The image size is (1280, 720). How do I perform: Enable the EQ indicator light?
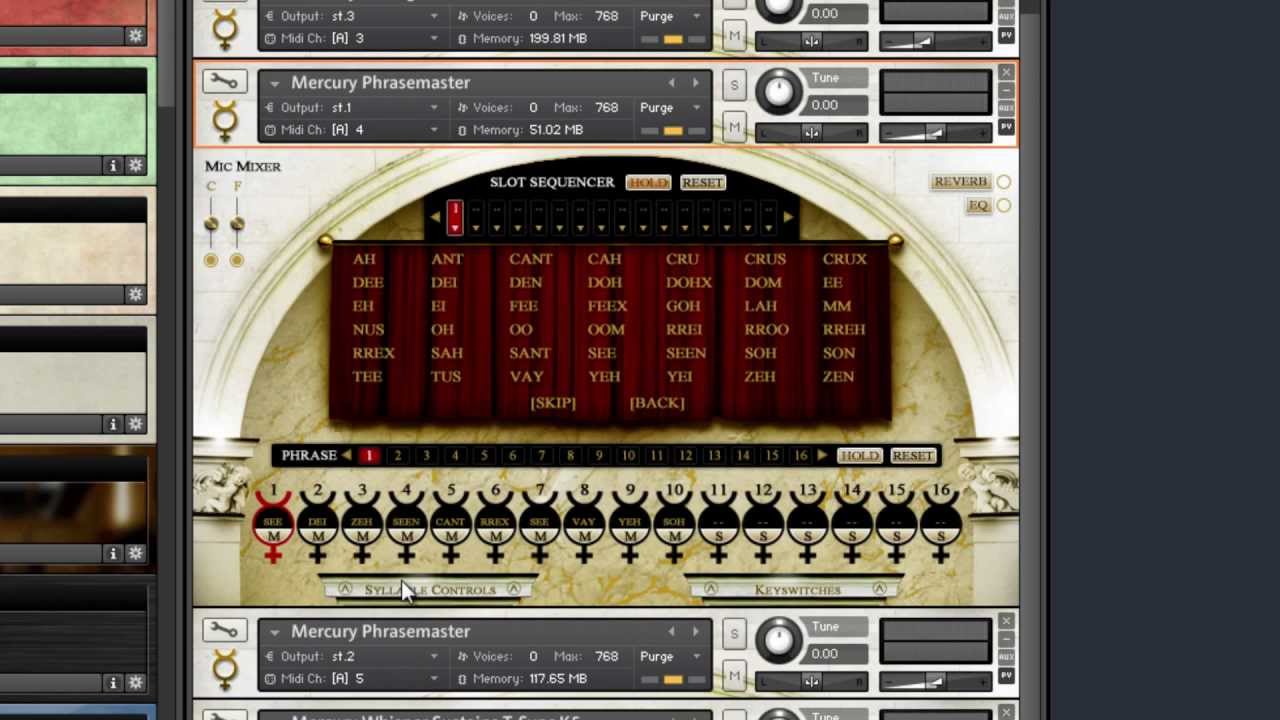click(x=1003, y=206)
